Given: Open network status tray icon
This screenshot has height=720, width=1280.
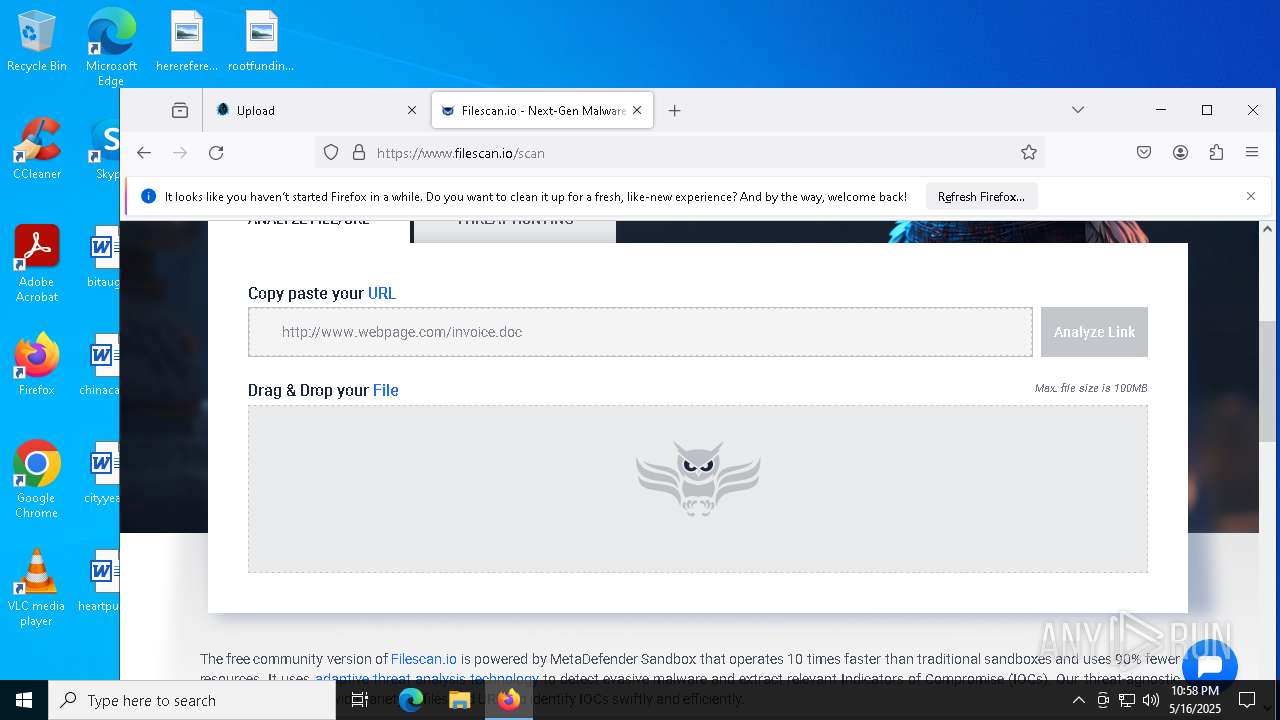Looking at the screenshot, I should click(1127, 700).
